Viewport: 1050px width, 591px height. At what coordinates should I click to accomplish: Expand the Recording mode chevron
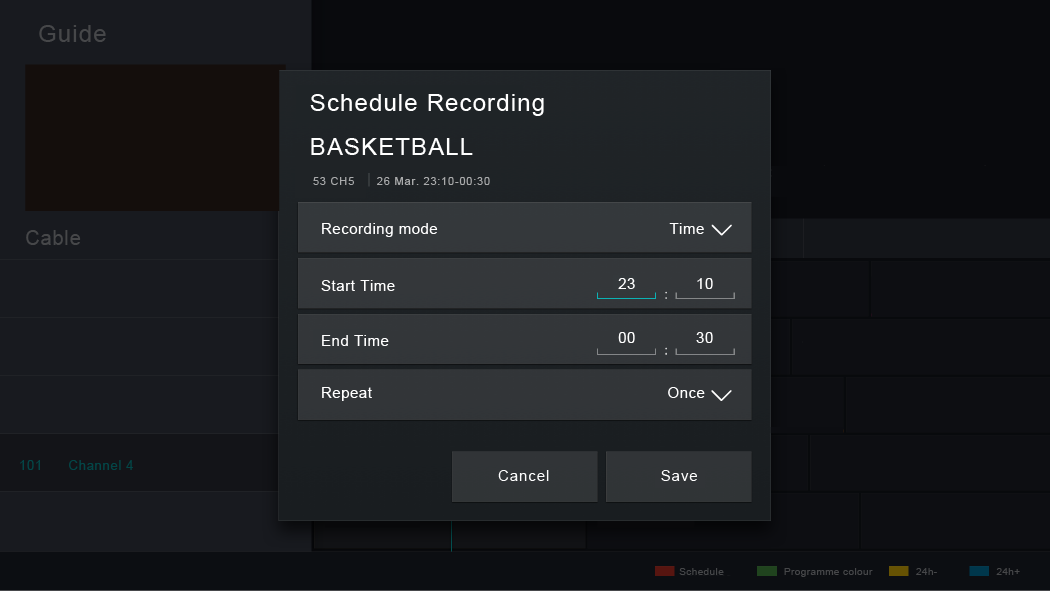click(x=721, y=230)
